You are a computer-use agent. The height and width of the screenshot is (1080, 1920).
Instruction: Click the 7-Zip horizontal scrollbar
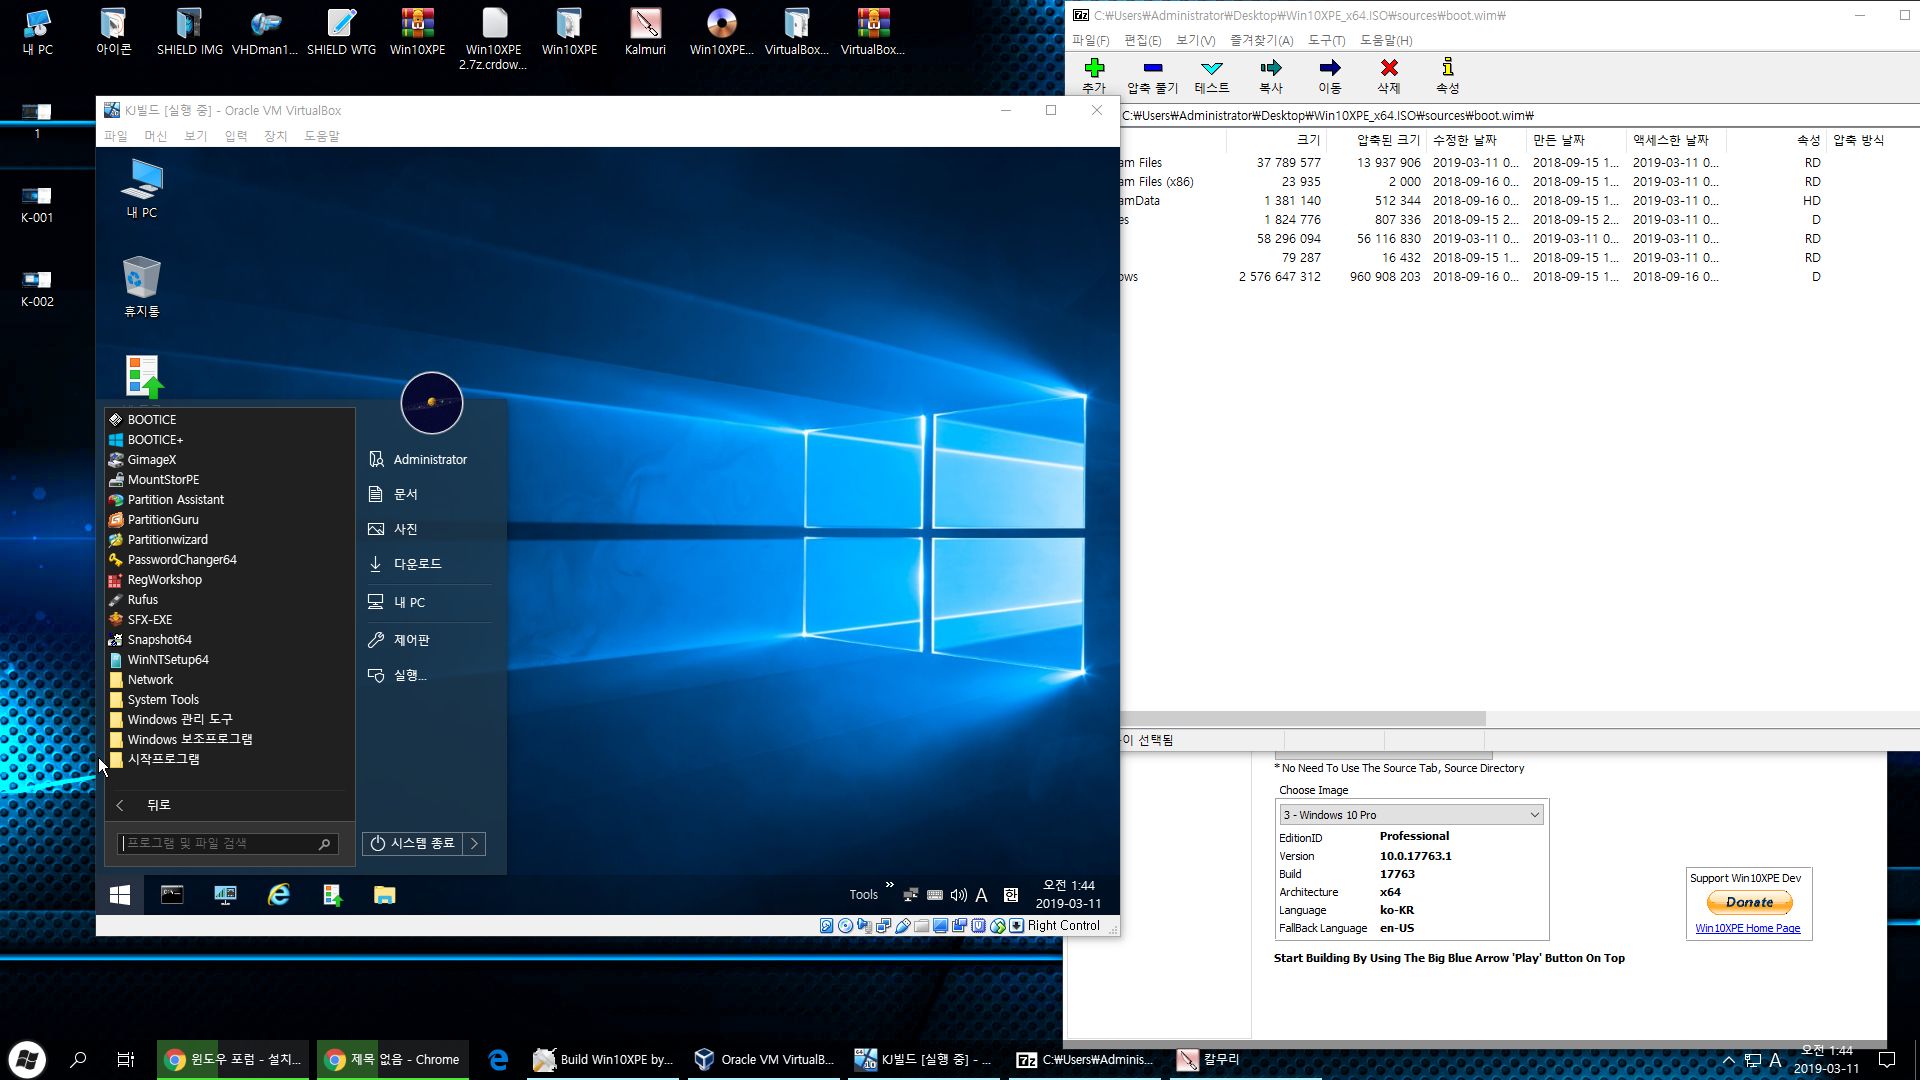coord(1302,718)
